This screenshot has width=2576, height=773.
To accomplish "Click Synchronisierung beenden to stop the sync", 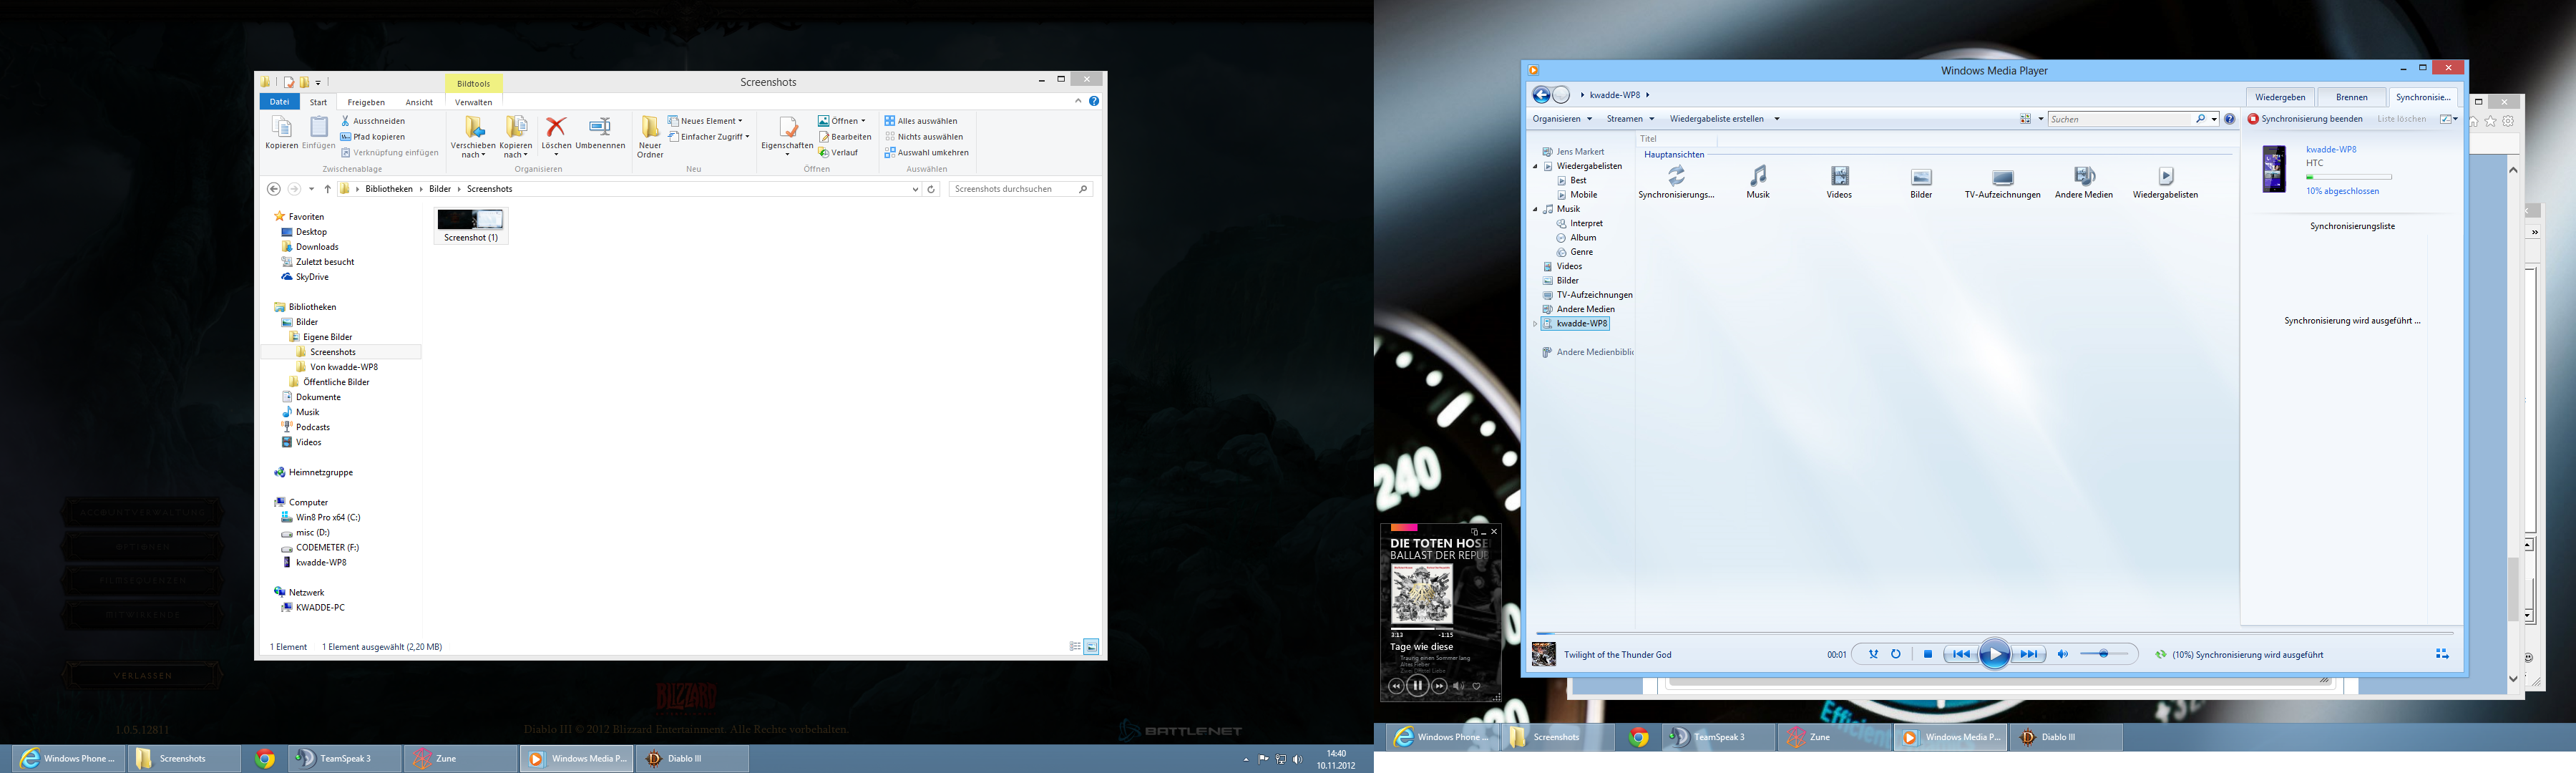I will click(x=2305, y=119).
